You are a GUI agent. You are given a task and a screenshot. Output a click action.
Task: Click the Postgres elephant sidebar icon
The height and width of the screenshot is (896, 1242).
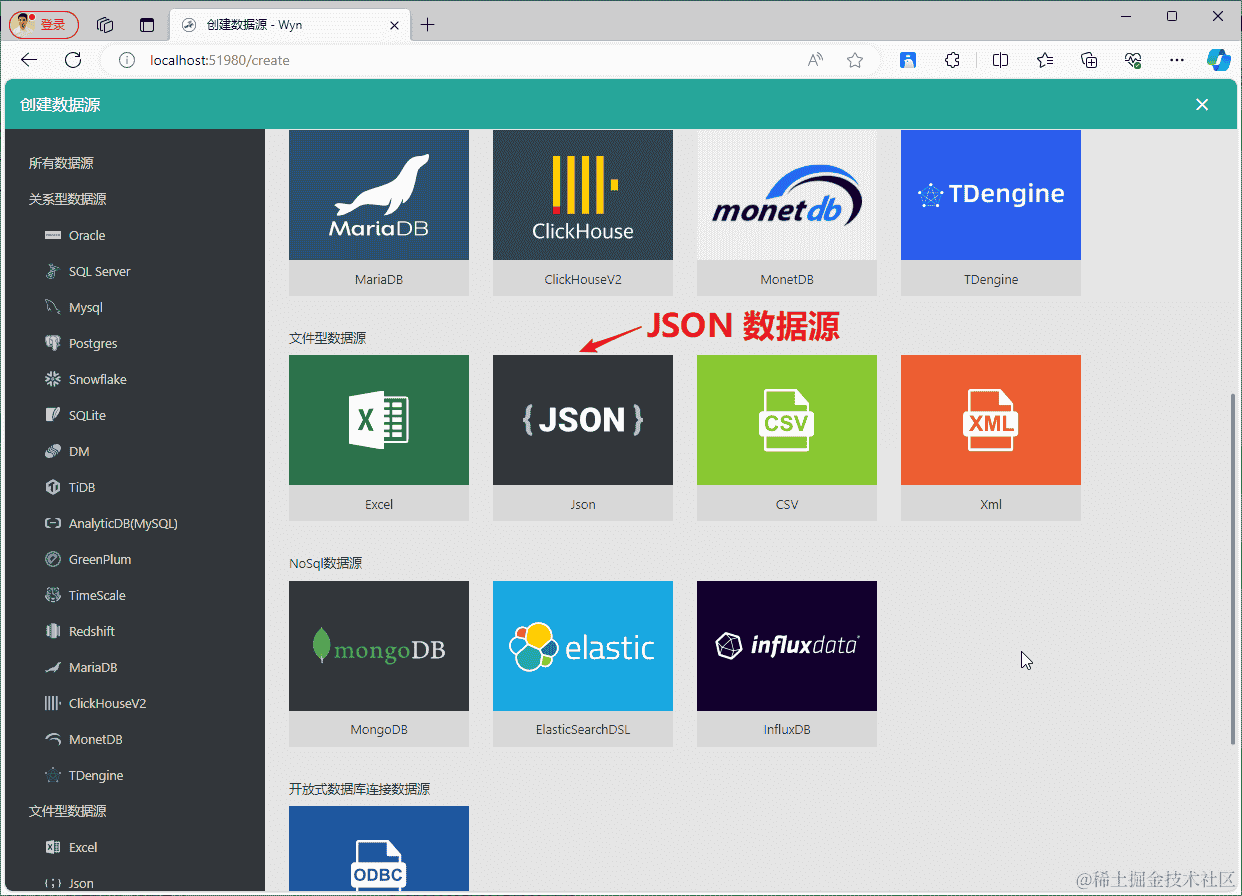pyautogui.click(x=53, y=343)
